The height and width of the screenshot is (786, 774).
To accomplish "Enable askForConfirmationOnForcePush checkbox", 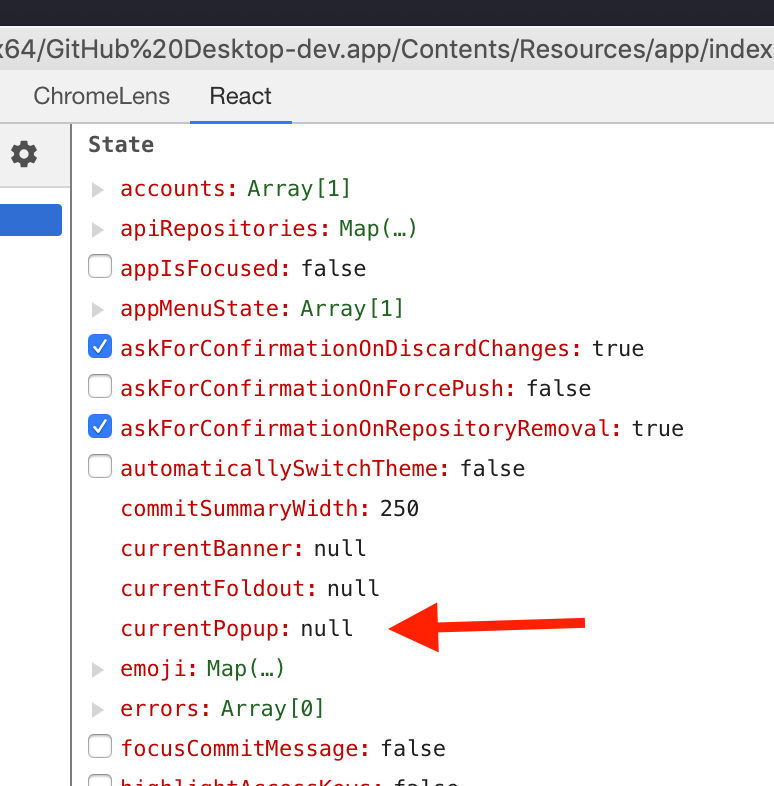I will click(100, 386).
